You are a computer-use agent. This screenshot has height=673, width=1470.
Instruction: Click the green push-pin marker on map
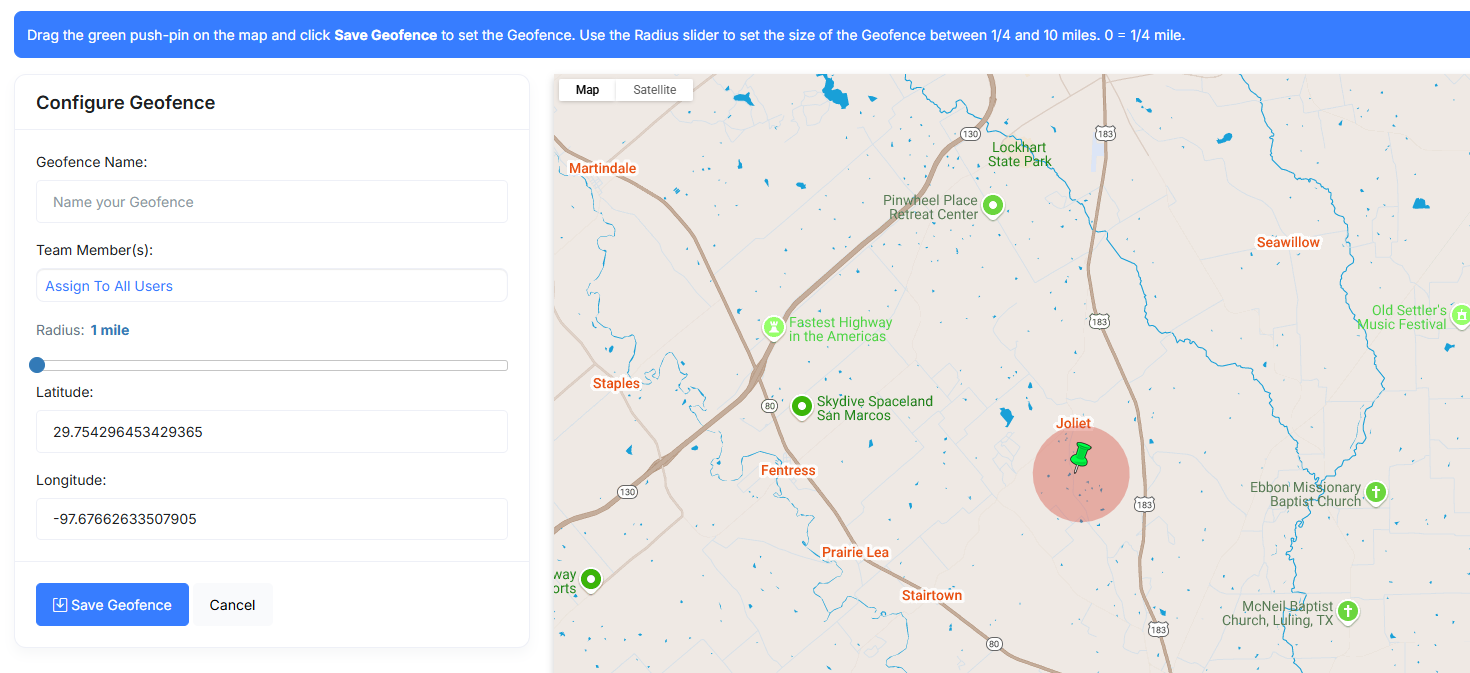pyautogui.click(x=1080, y=456)
